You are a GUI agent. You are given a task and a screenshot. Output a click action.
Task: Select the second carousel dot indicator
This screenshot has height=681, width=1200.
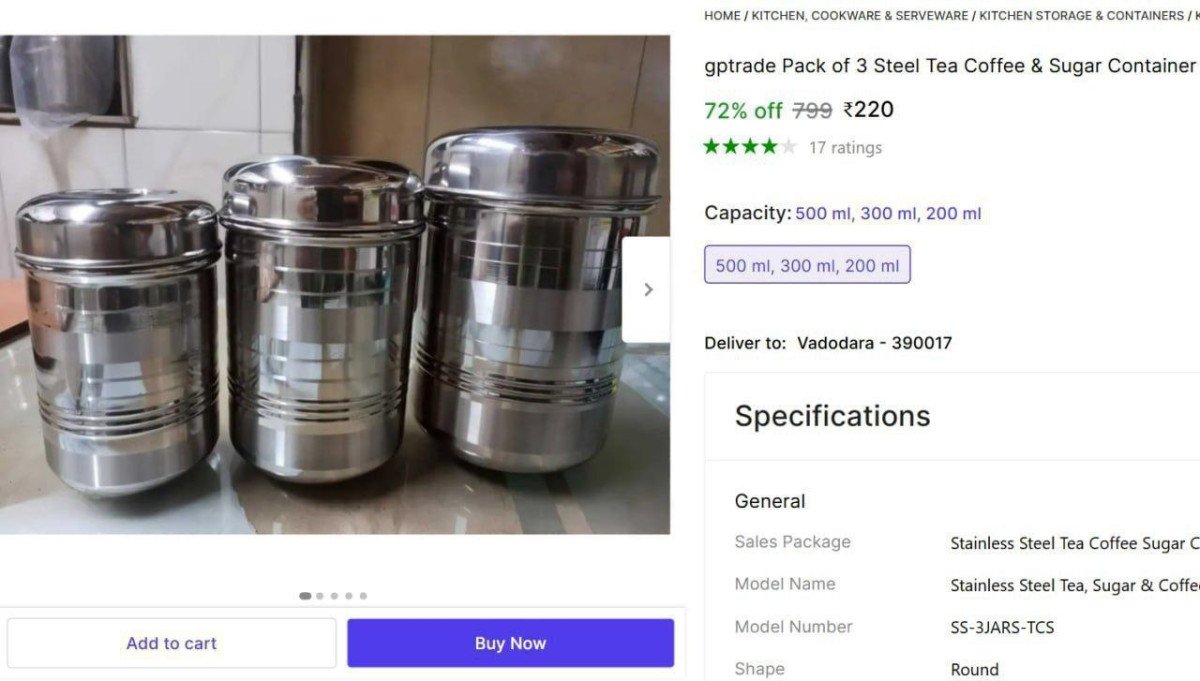click(320, 596)
